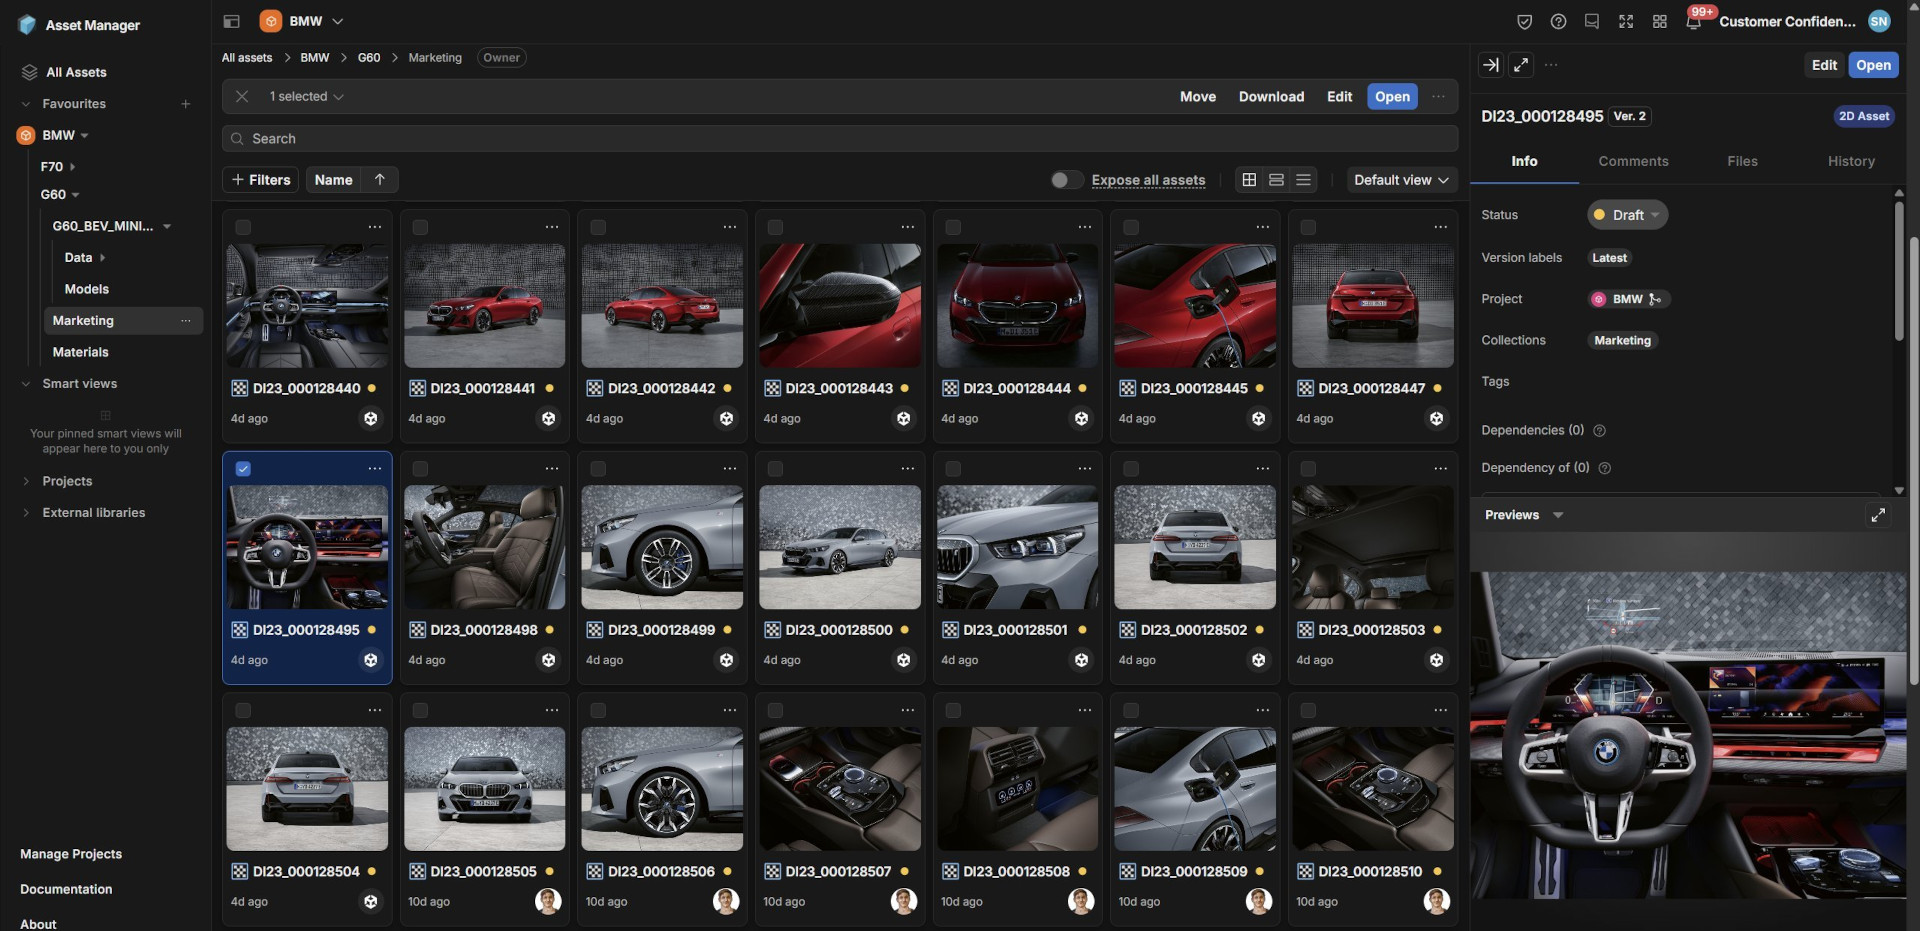1920x931 pixels.
Task: Switch to the Comments tab
Action: click(1633, 161)
